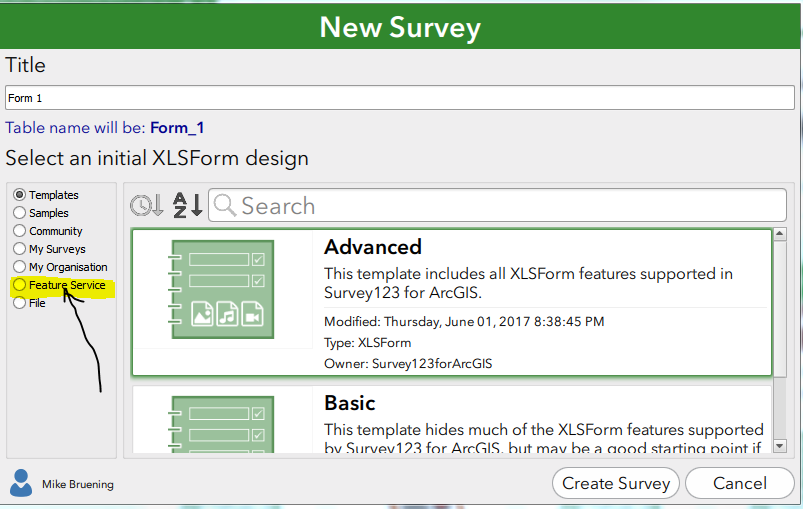This screenshot has width=803, height=509.
Task: Select the Advanced template title
Action: pos(373,247)
